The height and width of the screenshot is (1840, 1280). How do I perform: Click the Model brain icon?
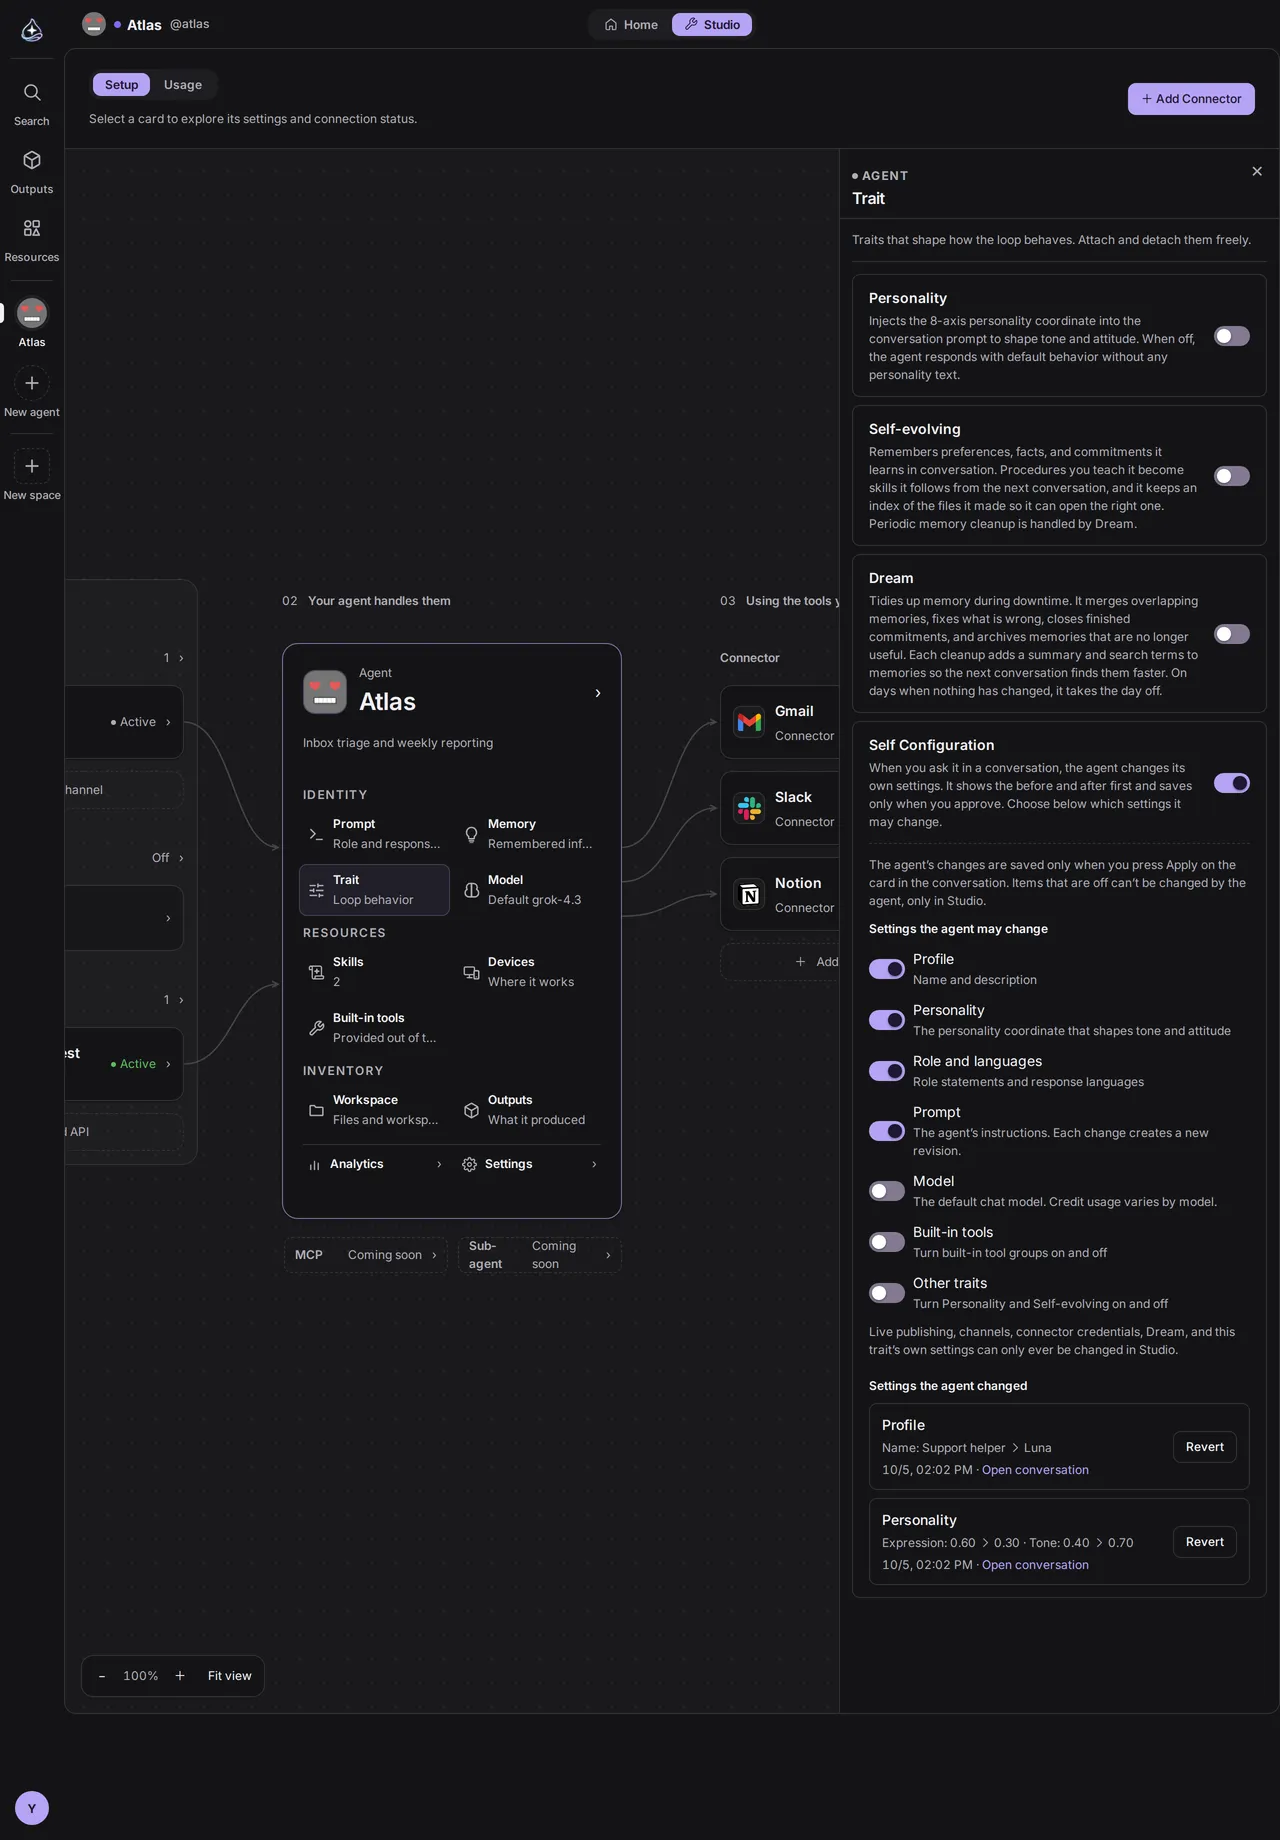(x=471, y=890)
